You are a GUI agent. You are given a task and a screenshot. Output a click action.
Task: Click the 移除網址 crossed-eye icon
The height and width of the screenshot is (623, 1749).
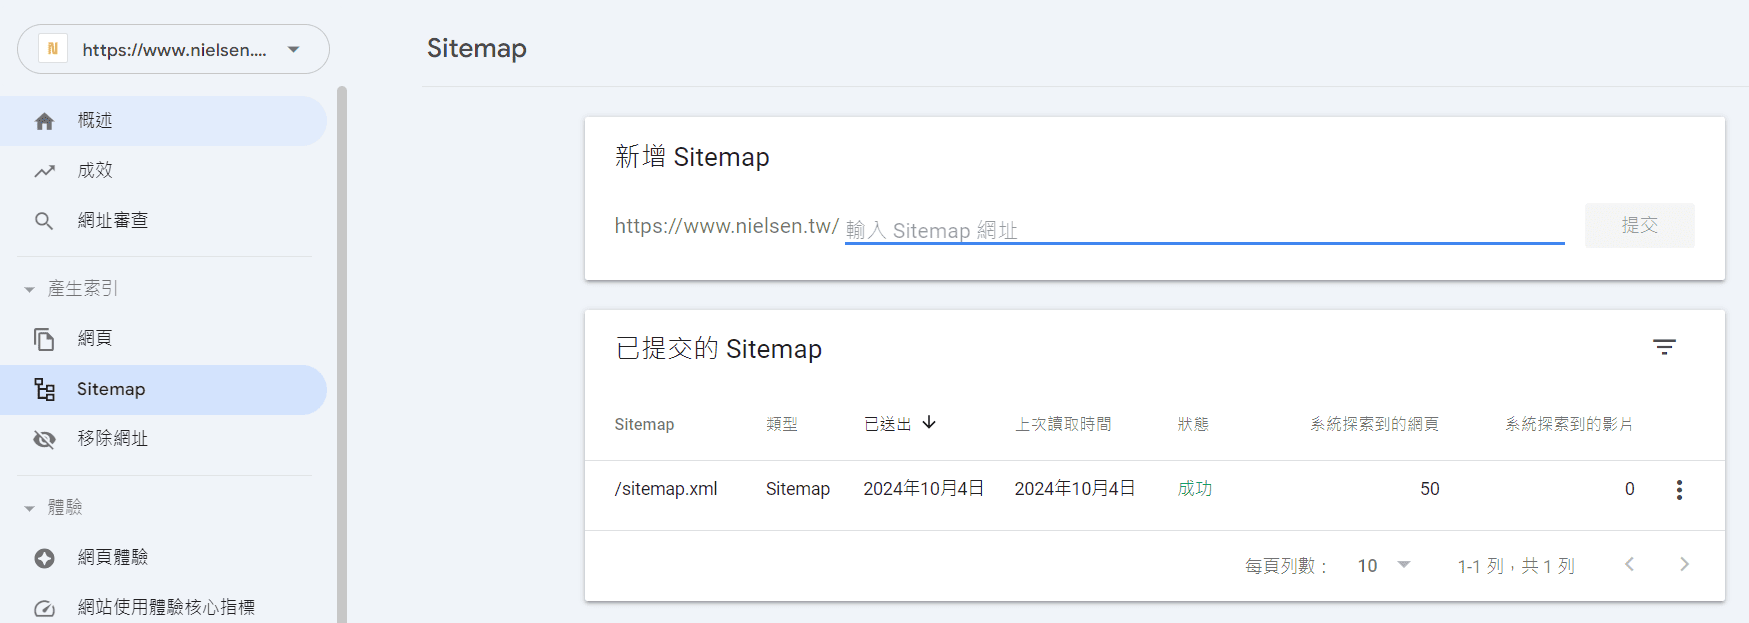coord(44,439)
